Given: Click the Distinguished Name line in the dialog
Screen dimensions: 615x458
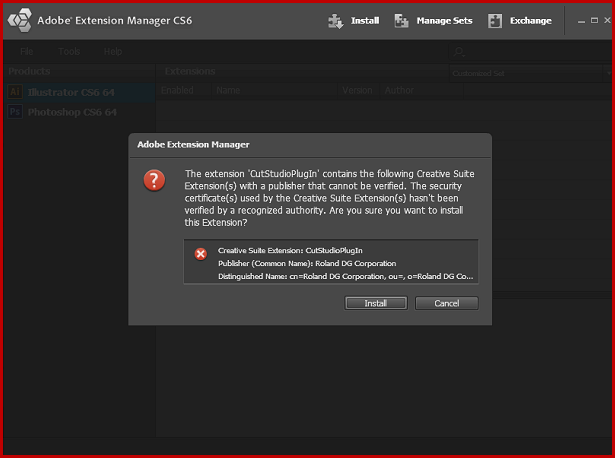Looking at the screenshot, I should (346, 276).
